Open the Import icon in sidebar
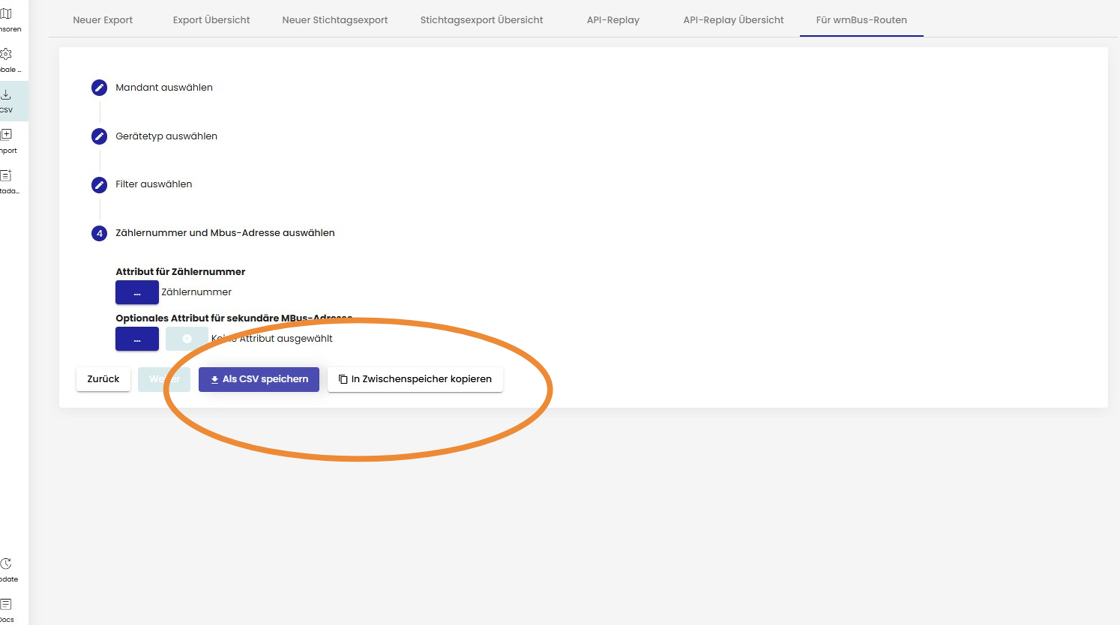This screenshot has height=625, width=1120. click(x=6, y=135)
